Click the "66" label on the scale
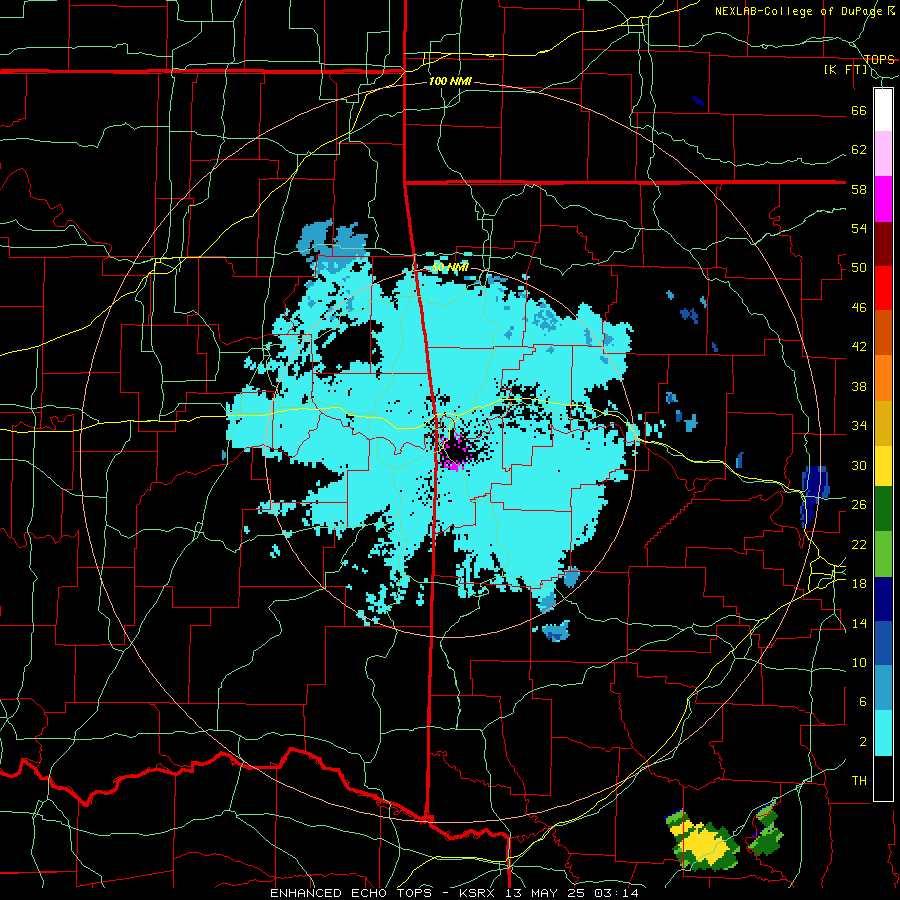This screenshot has width=900, height=900. (x=859, y=110)
